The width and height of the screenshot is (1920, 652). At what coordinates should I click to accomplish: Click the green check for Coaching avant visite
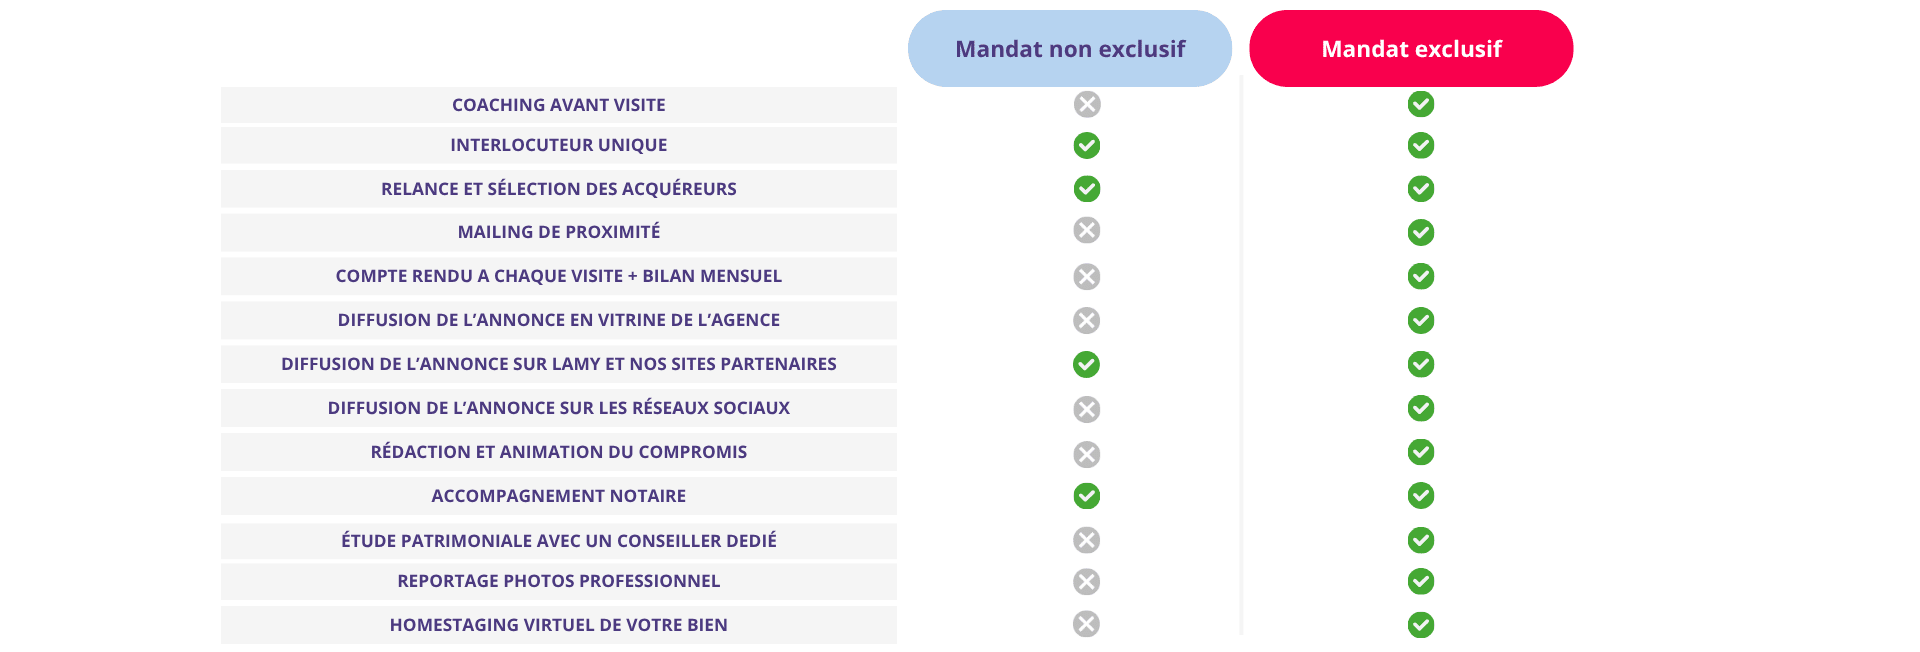(x=1421, y=104)
